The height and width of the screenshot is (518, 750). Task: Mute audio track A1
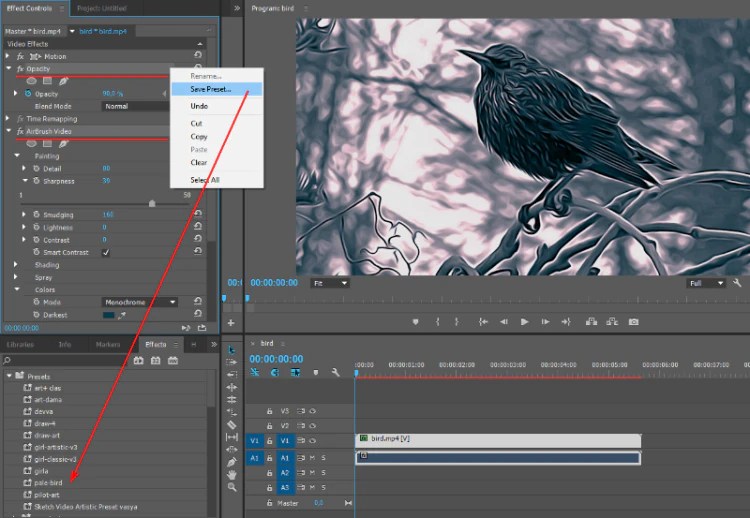pos(312,458)
